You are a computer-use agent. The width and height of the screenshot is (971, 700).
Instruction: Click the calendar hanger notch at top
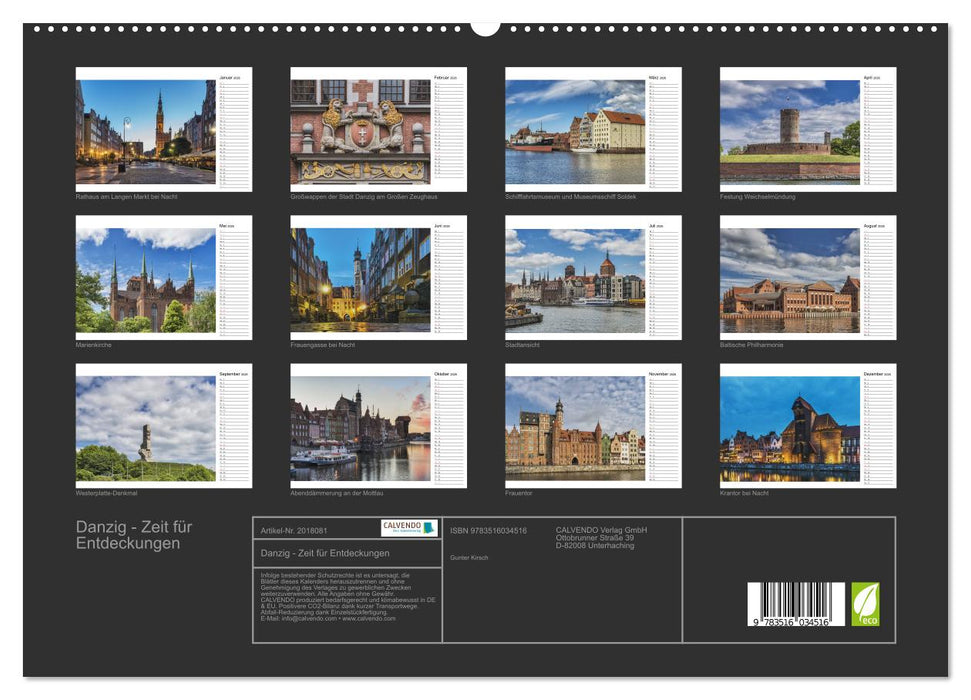click(485, 27)
